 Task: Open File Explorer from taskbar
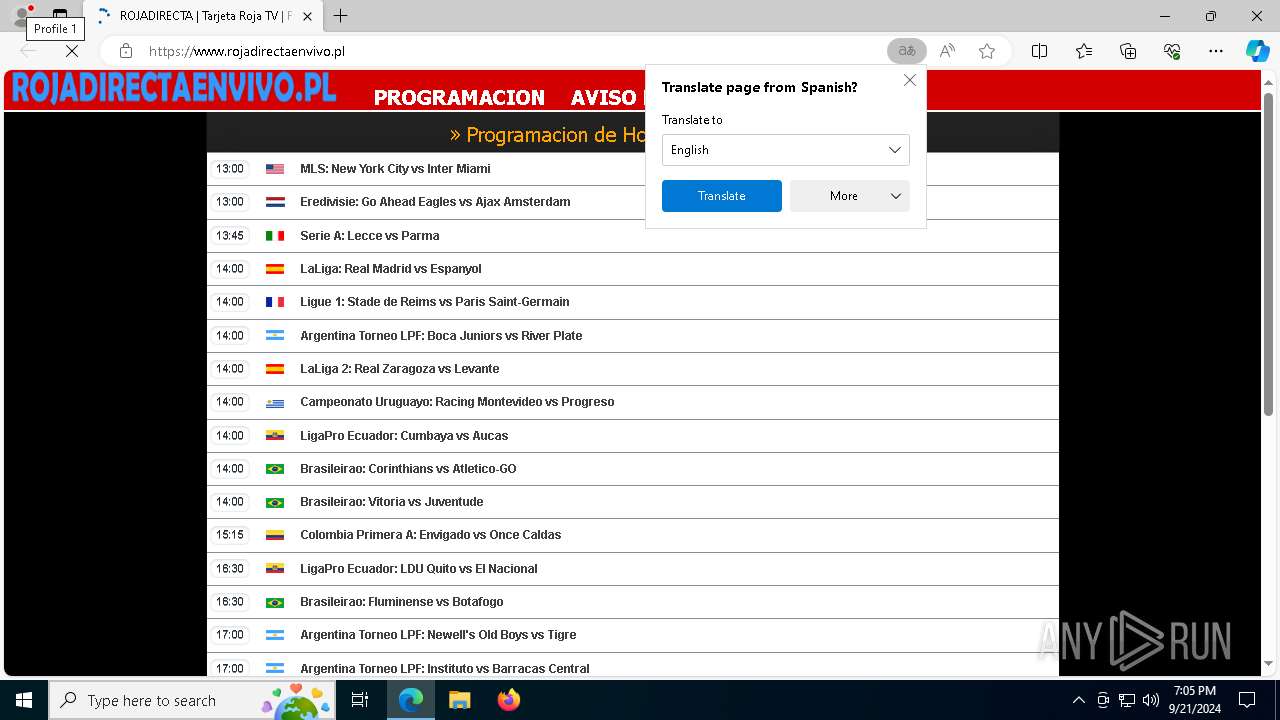click(x=459, y=700)
